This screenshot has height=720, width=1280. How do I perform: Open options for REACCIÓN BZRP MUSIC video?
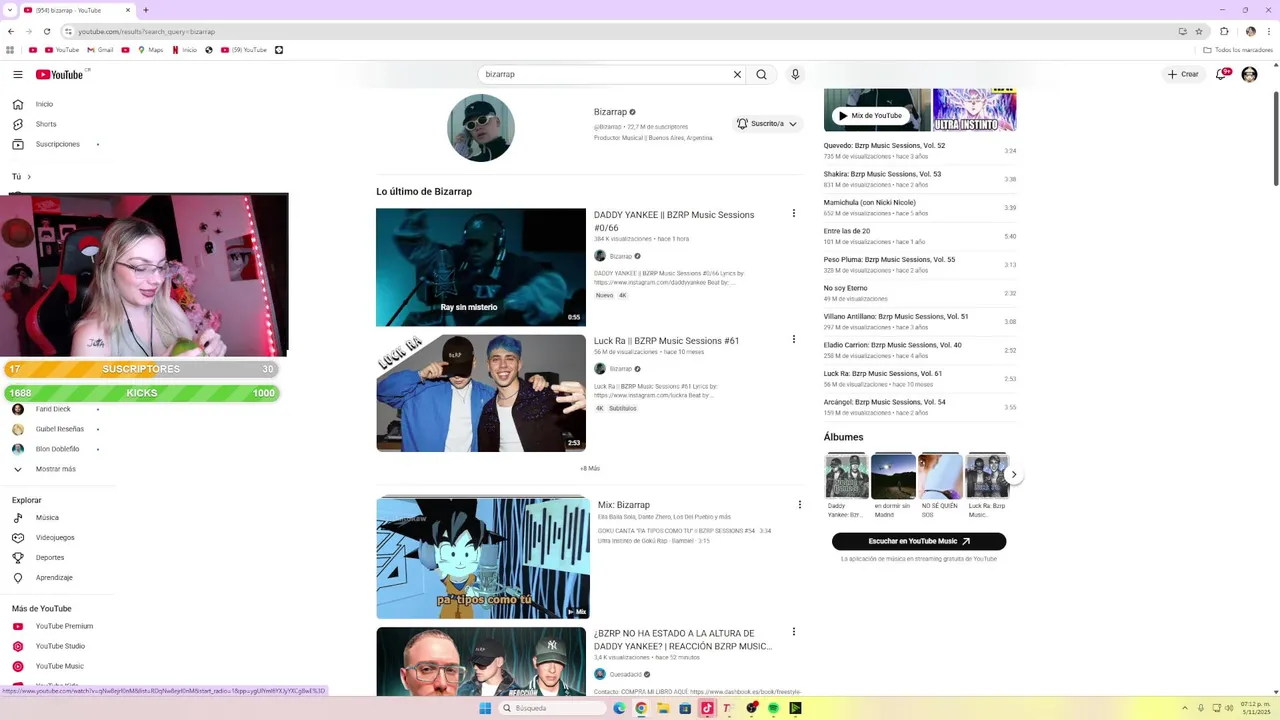point(794,632)
